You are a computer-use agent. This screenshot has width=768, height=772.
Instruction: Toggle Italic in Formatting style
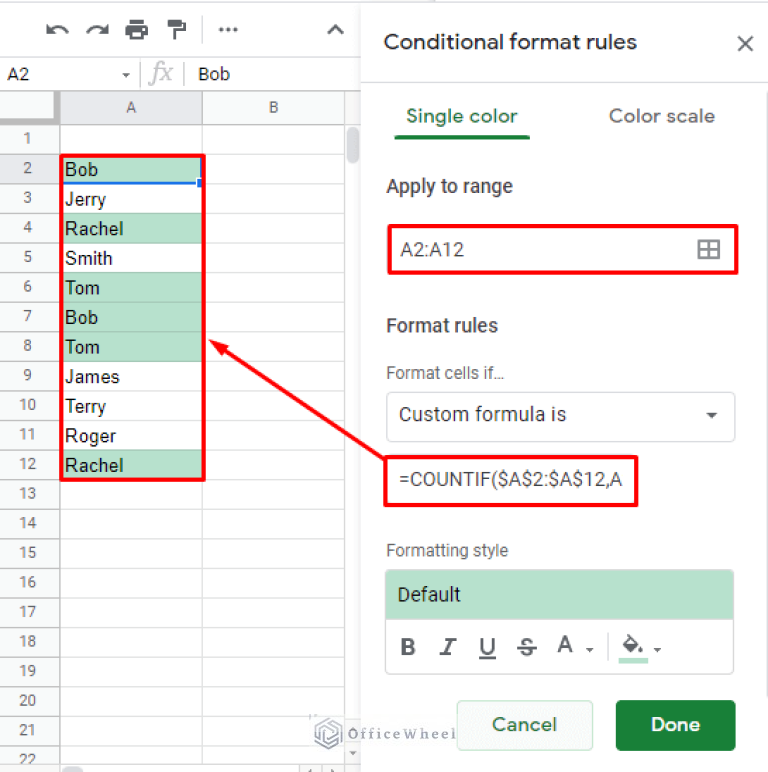[x=448, y=647]
